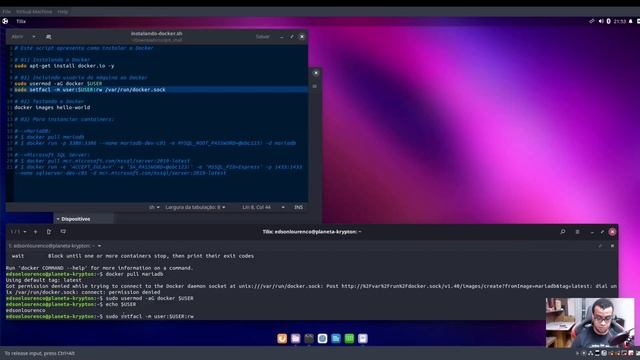Open the light text editor icon in the dock
640x360 pixels.
click(363, 338)
